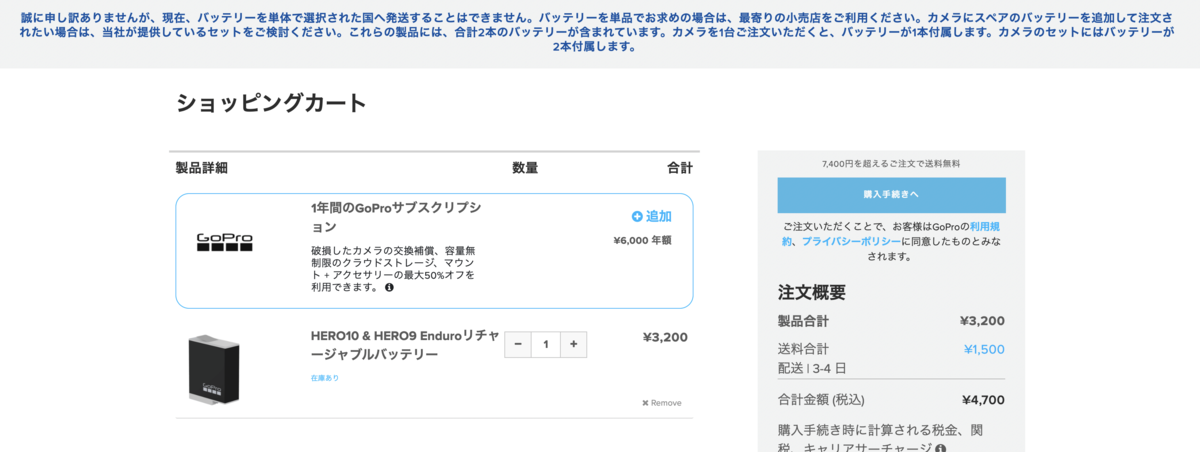The width and height of the screenshot is (1200, 452).
Task: Open the プライバシーポリシー link
Action: [x=850, y=241]
